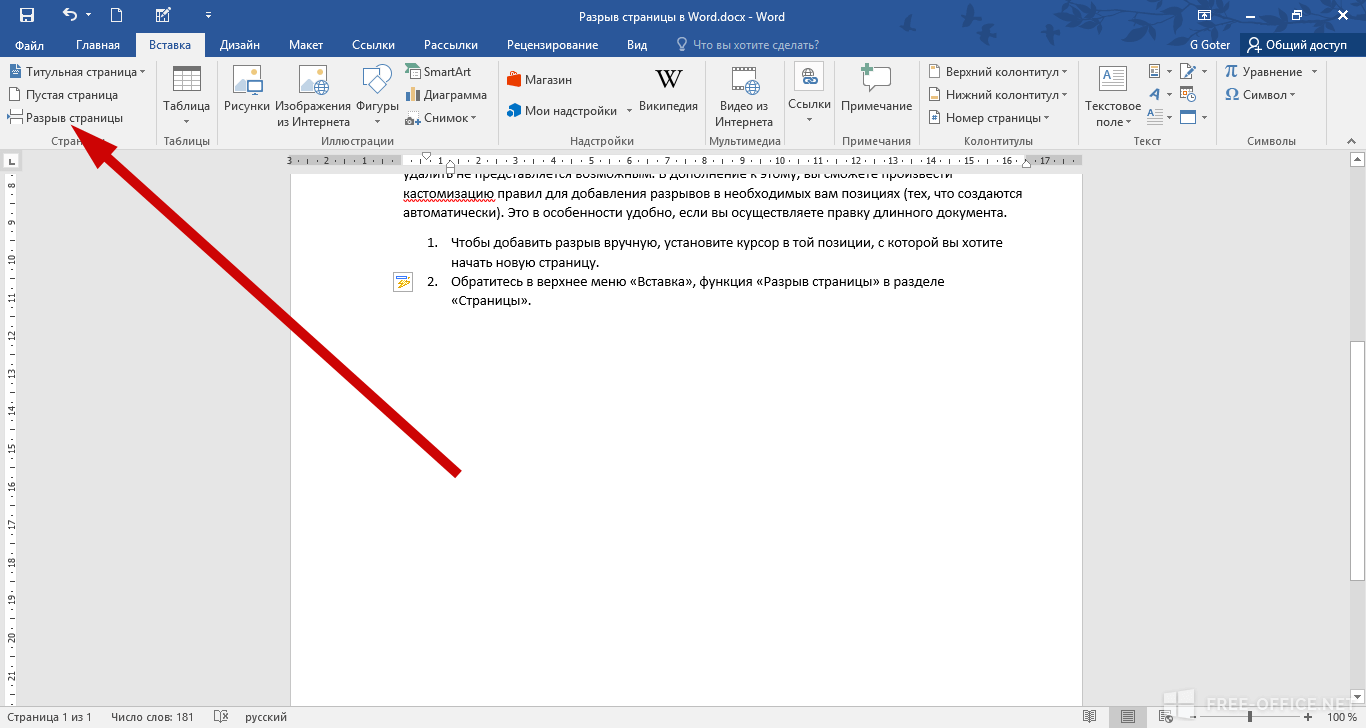Image resolution: width=1366 pixels, height=728 pixels.
Task: Expand Верхний колонтитул header options
Action: [x=998, y=72]
